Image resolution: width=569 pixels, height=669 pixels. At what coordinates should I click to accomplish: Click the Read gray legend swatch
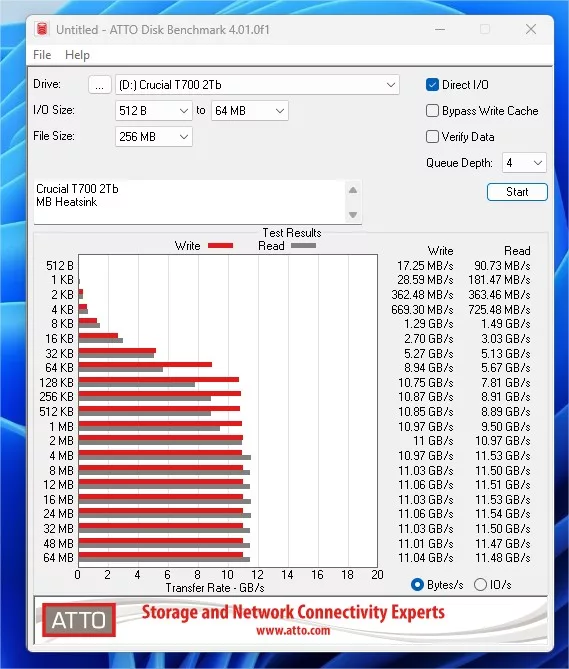coord(303,246)
